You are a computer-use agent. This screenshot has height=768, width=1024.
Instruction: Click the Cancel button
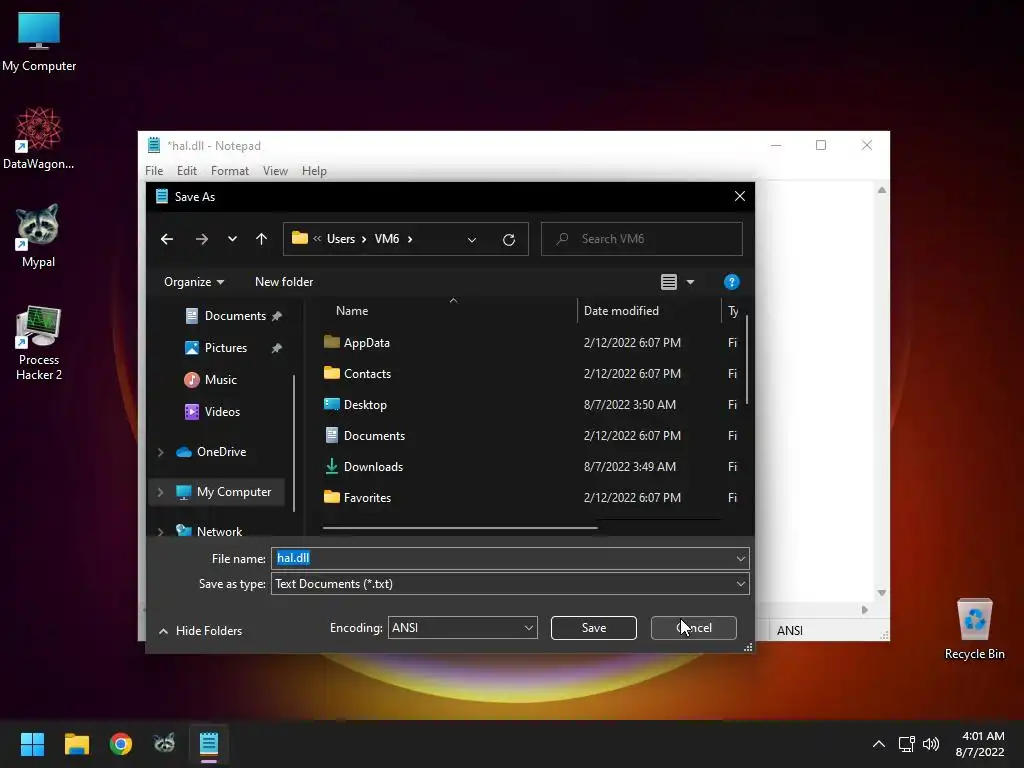(x=694, y=628)
